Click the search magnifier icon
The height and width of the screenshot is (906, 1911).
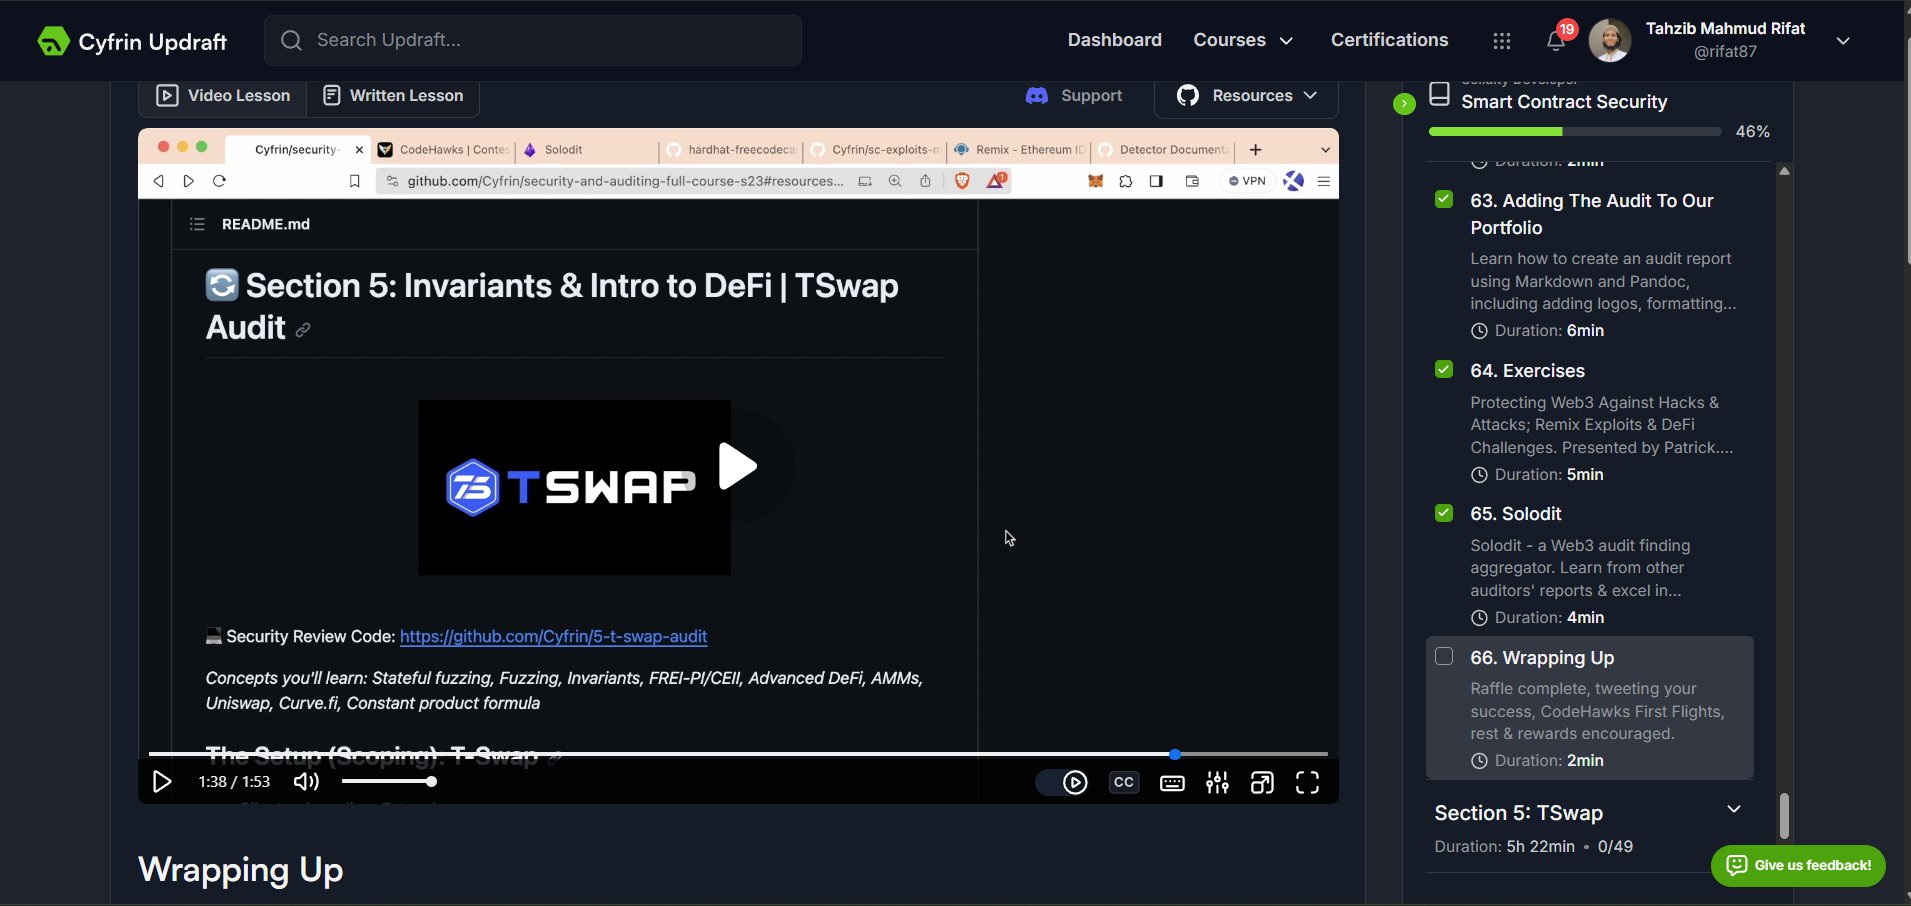(x=291, y=40)
